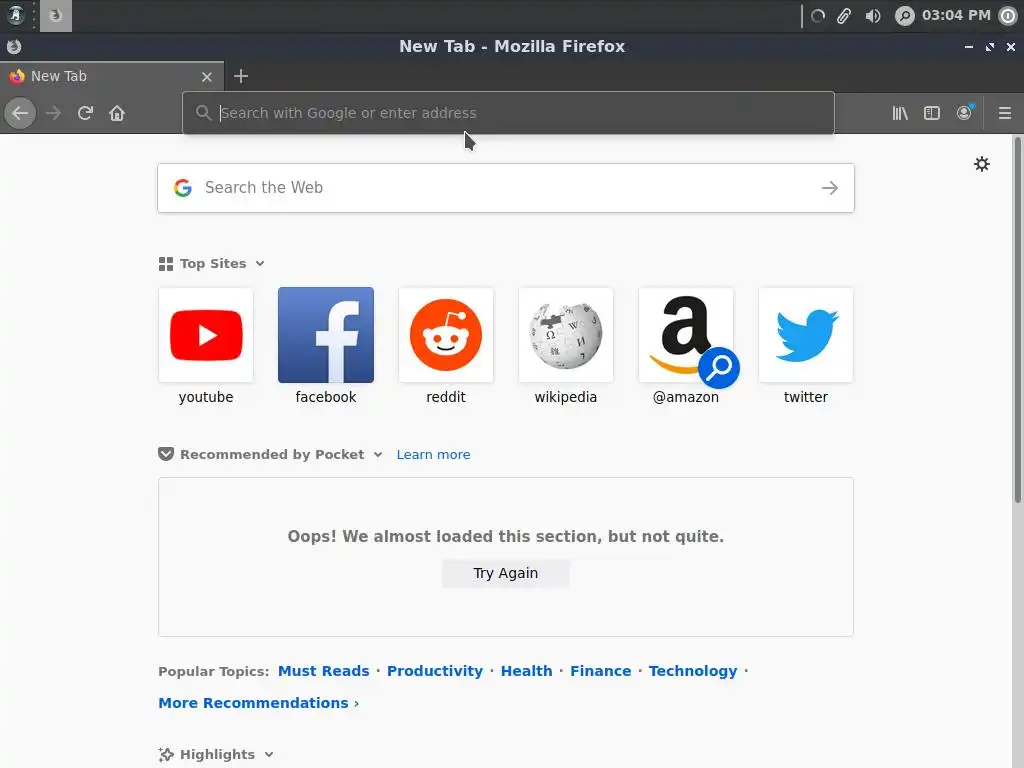The image size is (1024, 768).
Task: Focus the address bar input
Action: [x=508, y=113]
